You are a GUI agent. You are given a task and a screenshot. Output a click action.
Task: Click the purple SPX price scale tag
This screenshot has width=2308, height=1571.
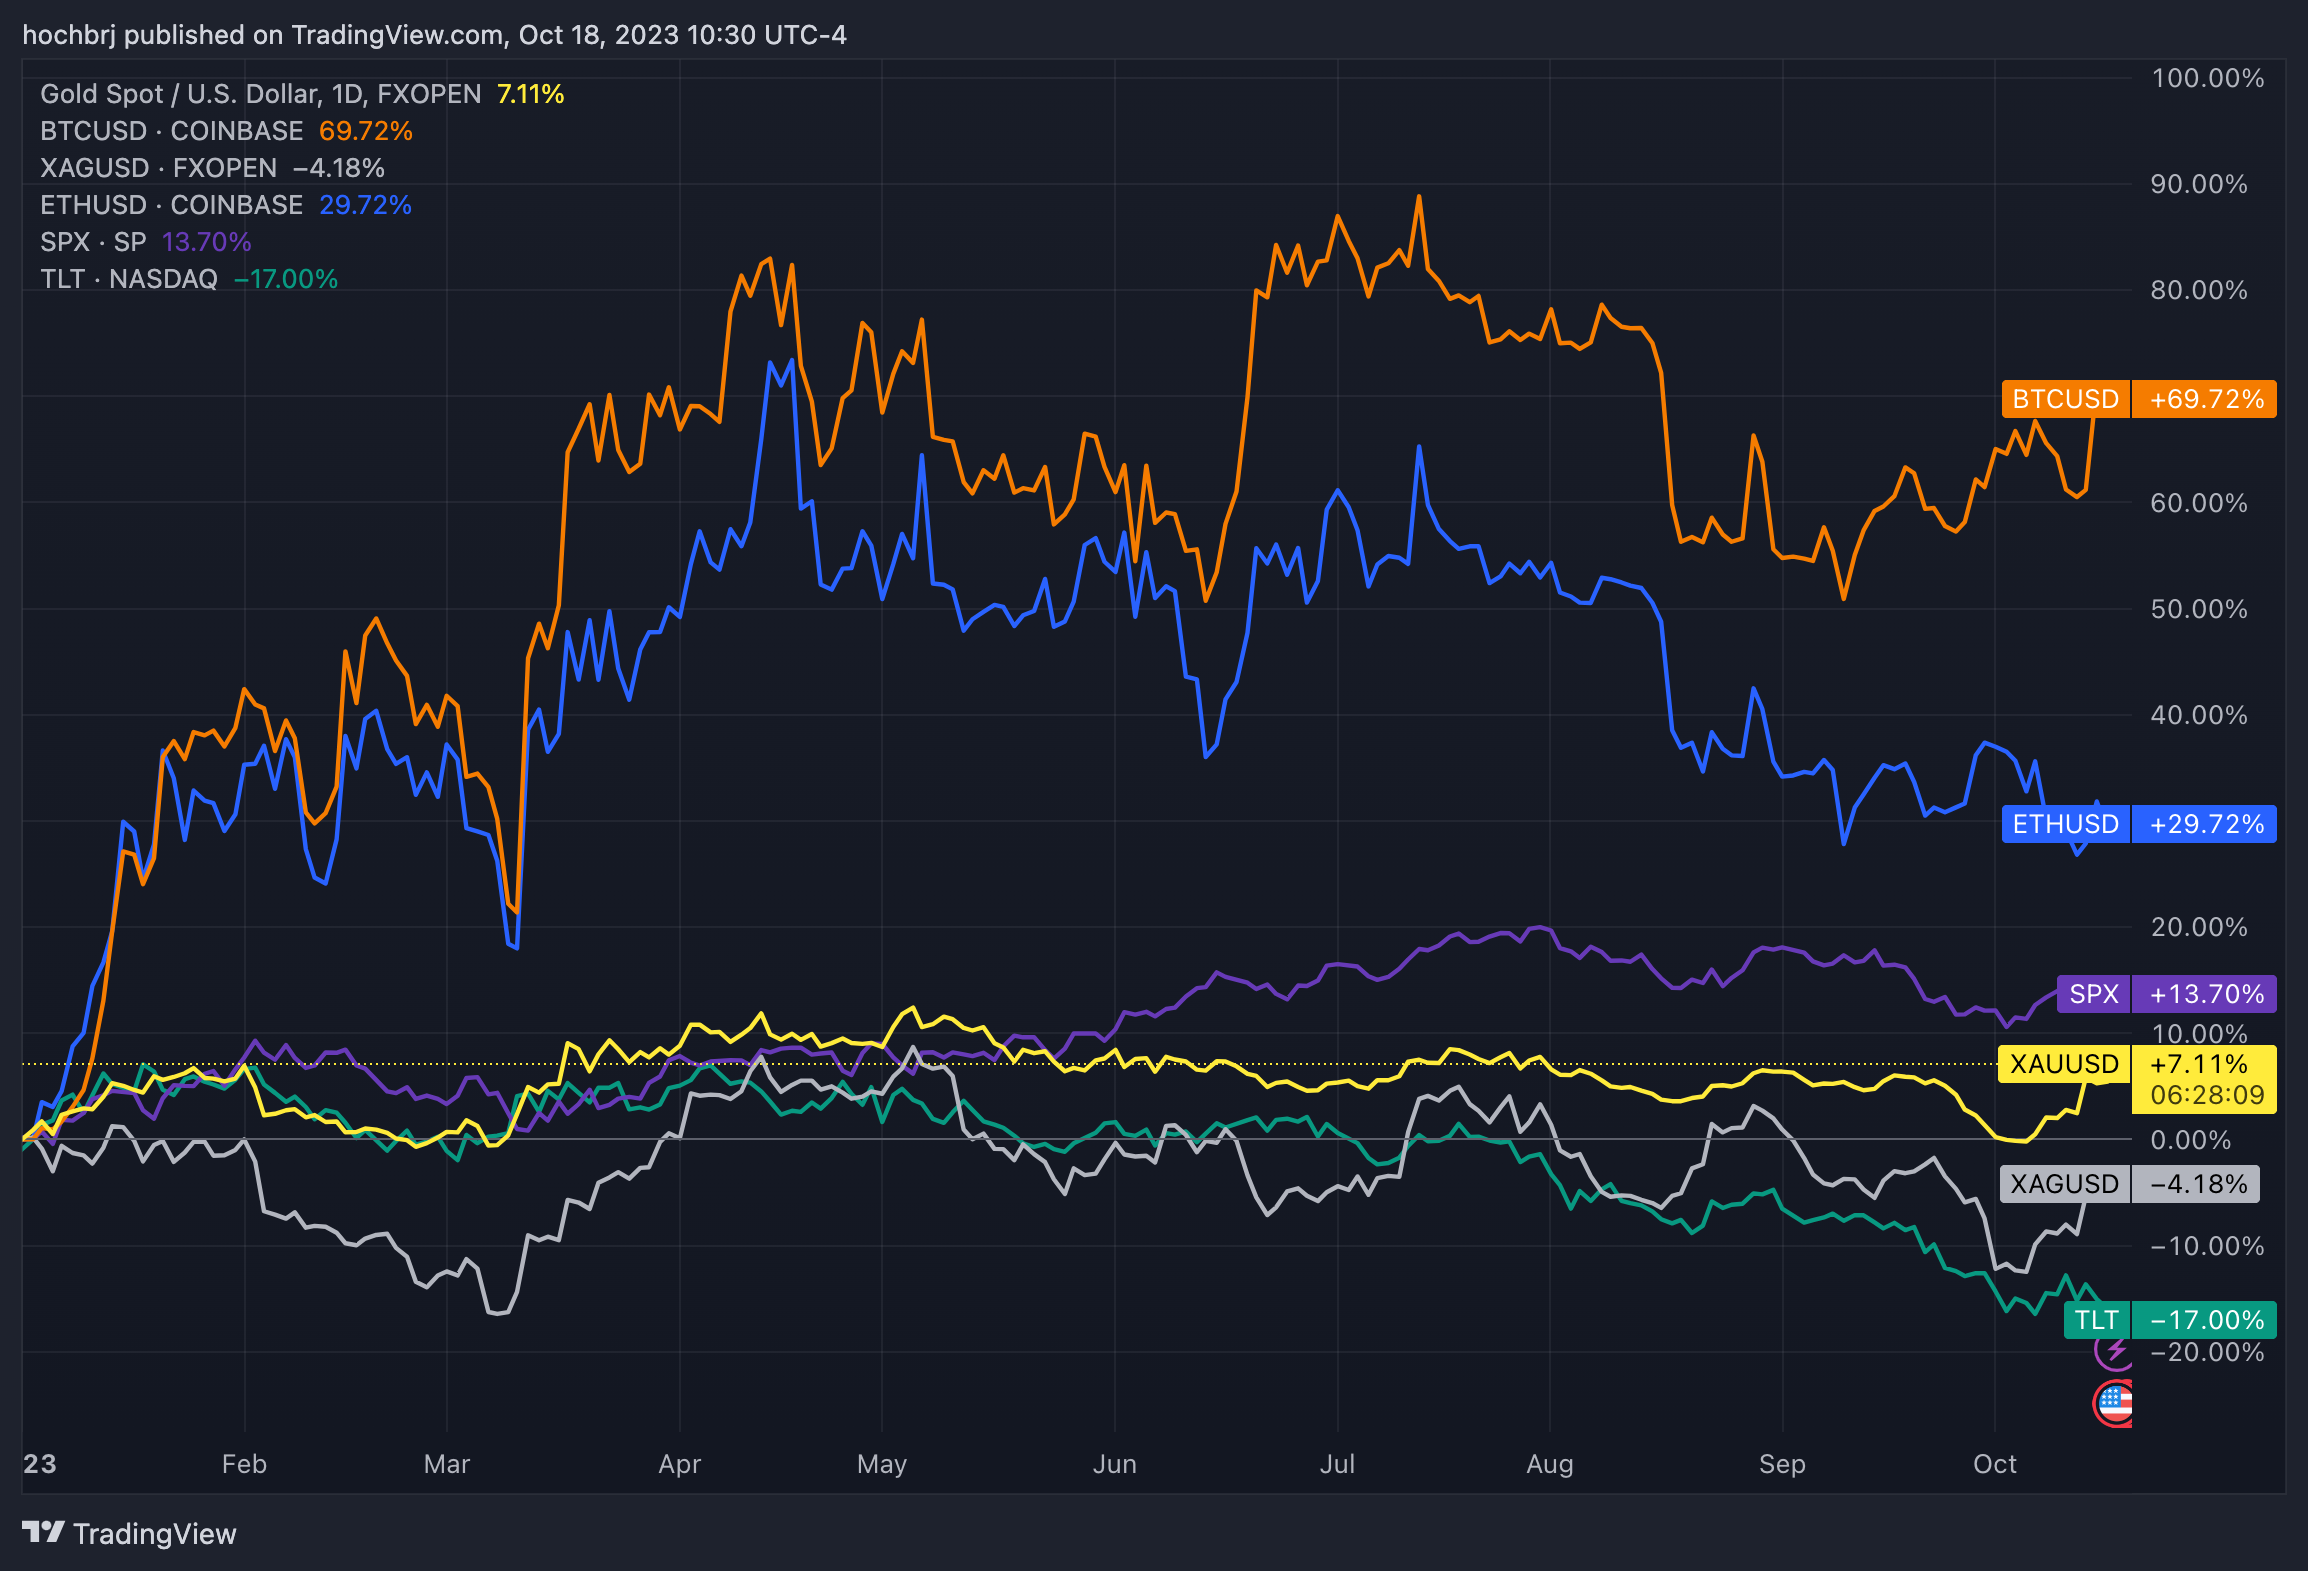2094,994
